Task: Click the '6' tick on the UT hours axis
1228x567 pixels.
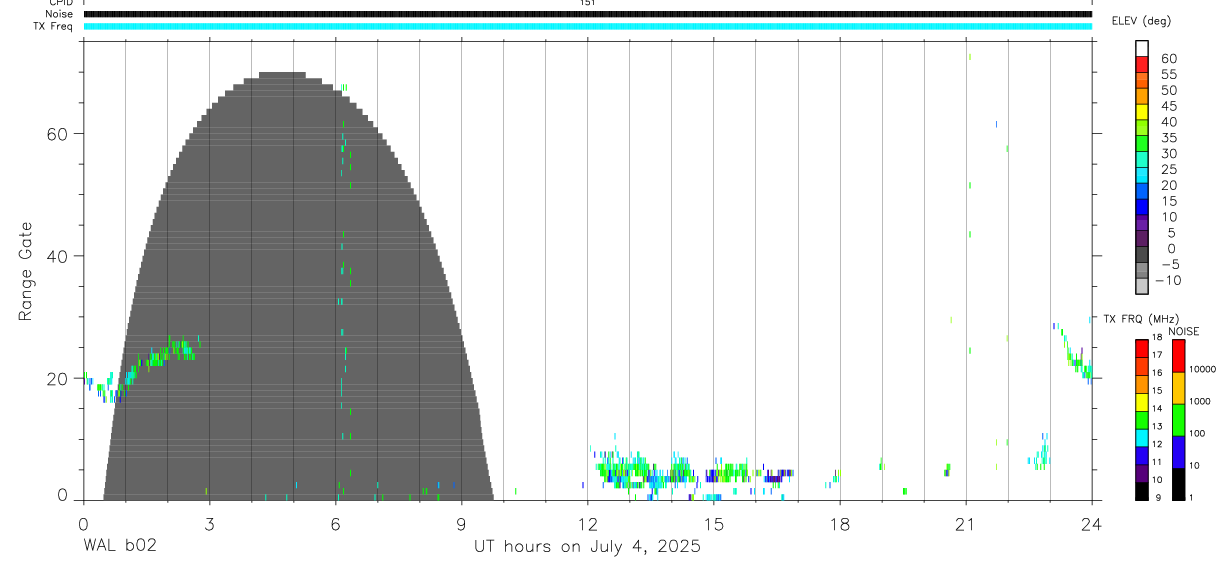Action: [x=335, y=523]
